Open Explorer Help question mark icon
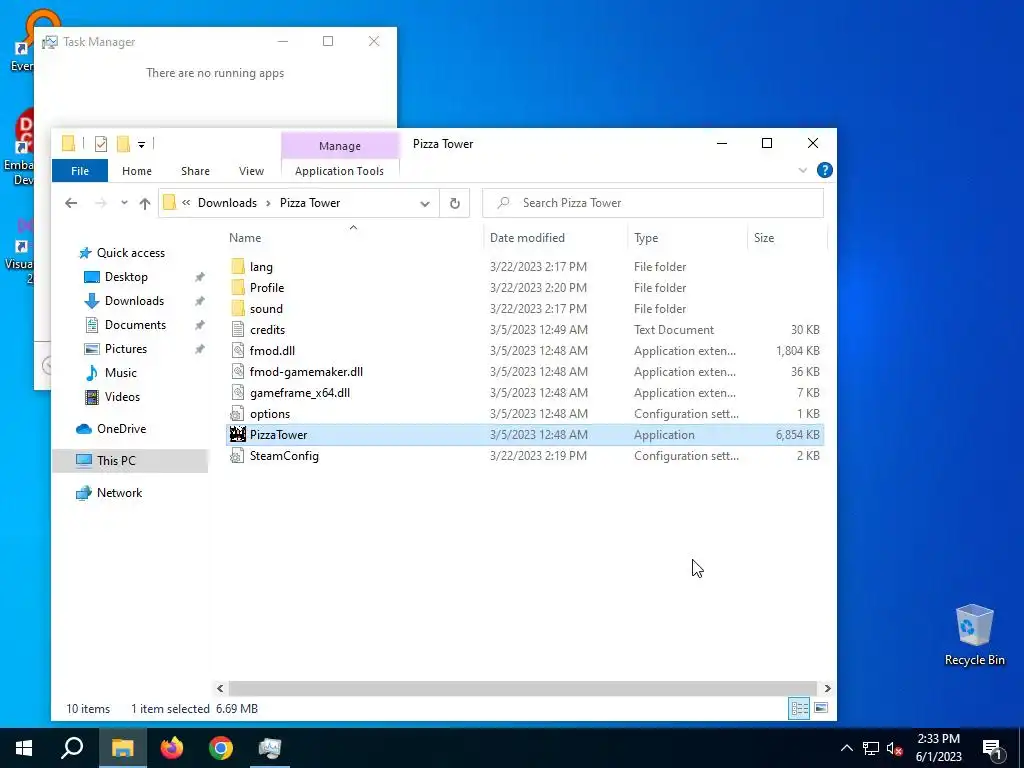The height and width of the screenshot is (768, 1024). pyautogui.click(x=825, y=170)
